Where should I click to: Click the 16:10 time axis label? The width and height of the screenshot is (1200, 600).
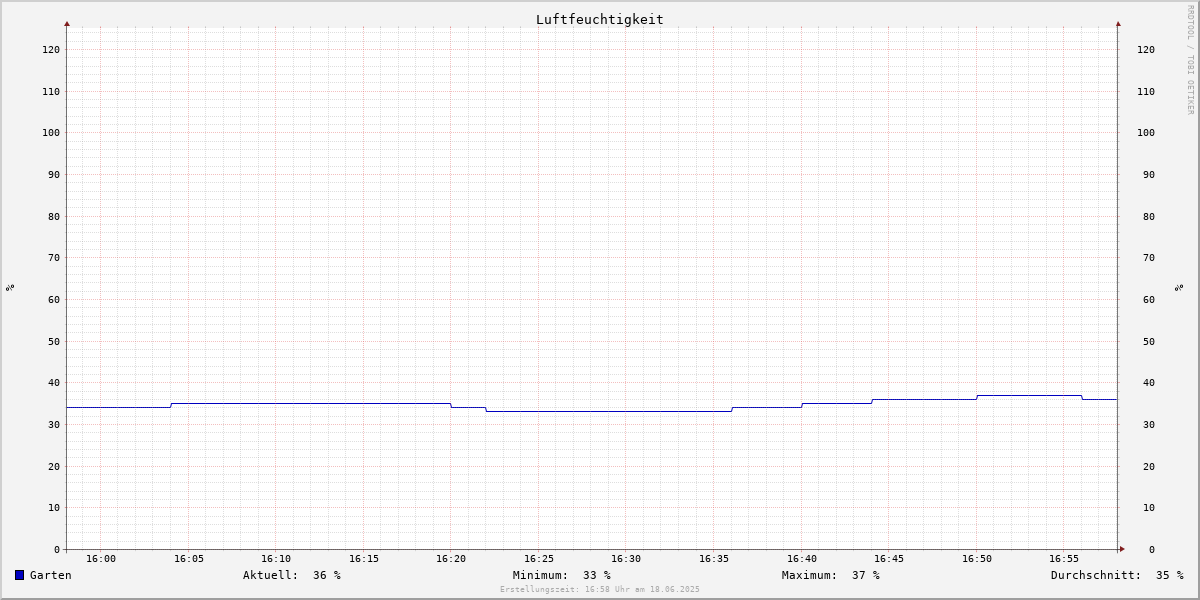(276, 559)
